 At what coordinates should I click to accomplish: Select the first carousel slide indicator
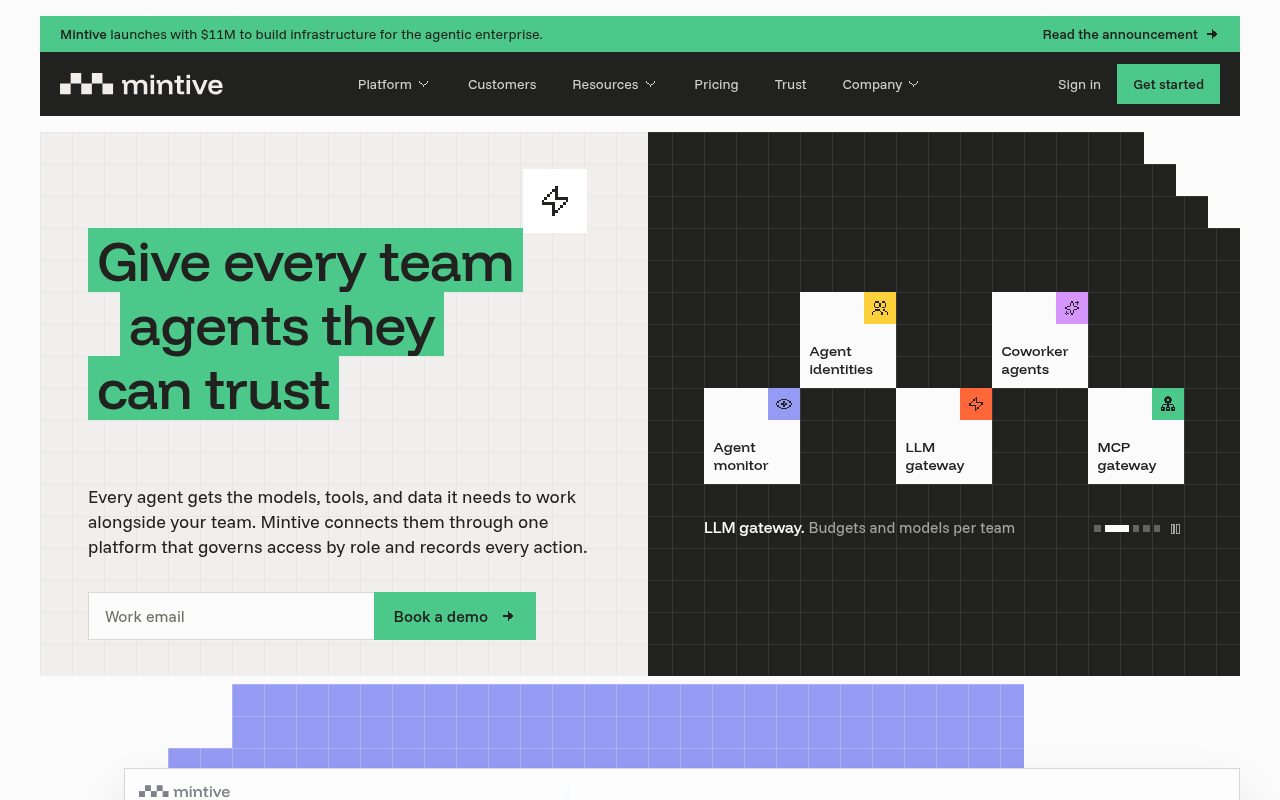point(1097,528)
